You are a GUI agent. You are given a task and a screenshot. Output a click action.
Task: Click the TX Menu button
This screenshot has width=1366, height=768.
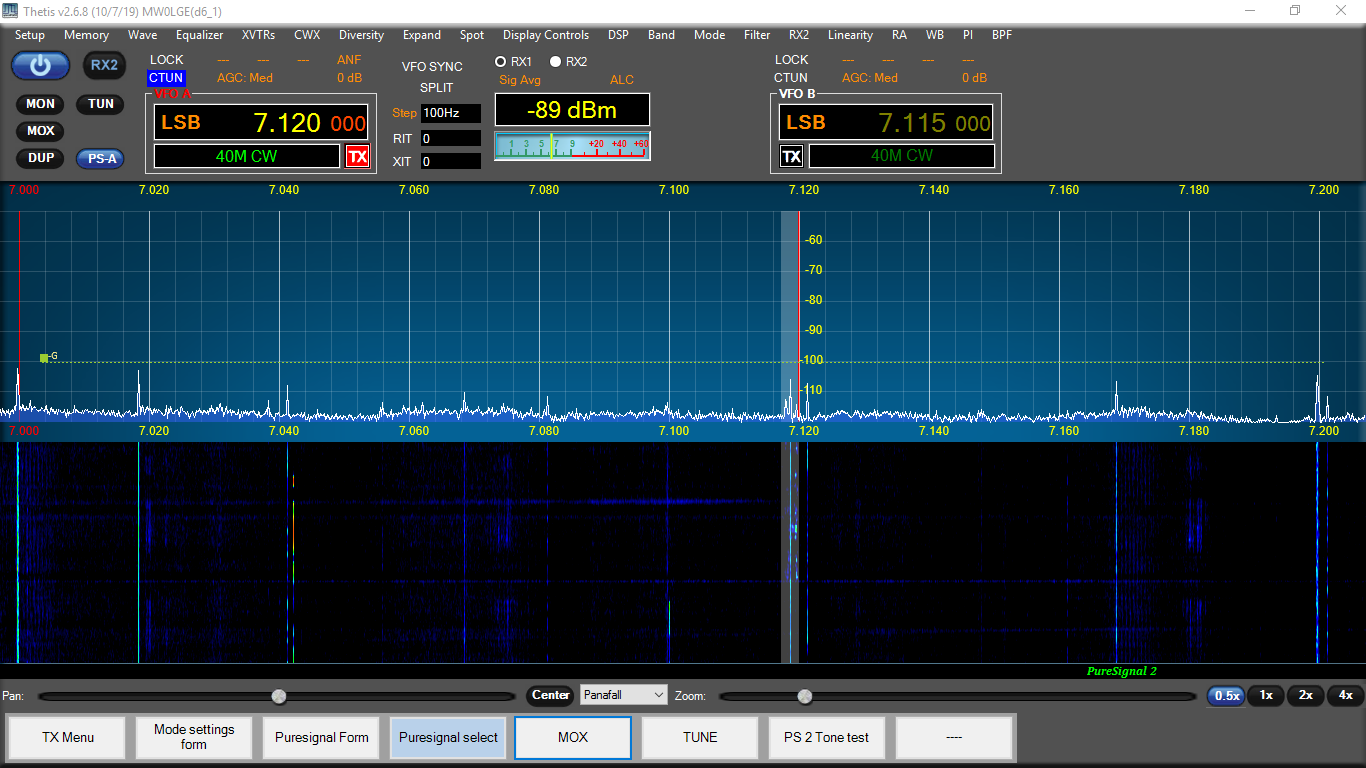68,738
